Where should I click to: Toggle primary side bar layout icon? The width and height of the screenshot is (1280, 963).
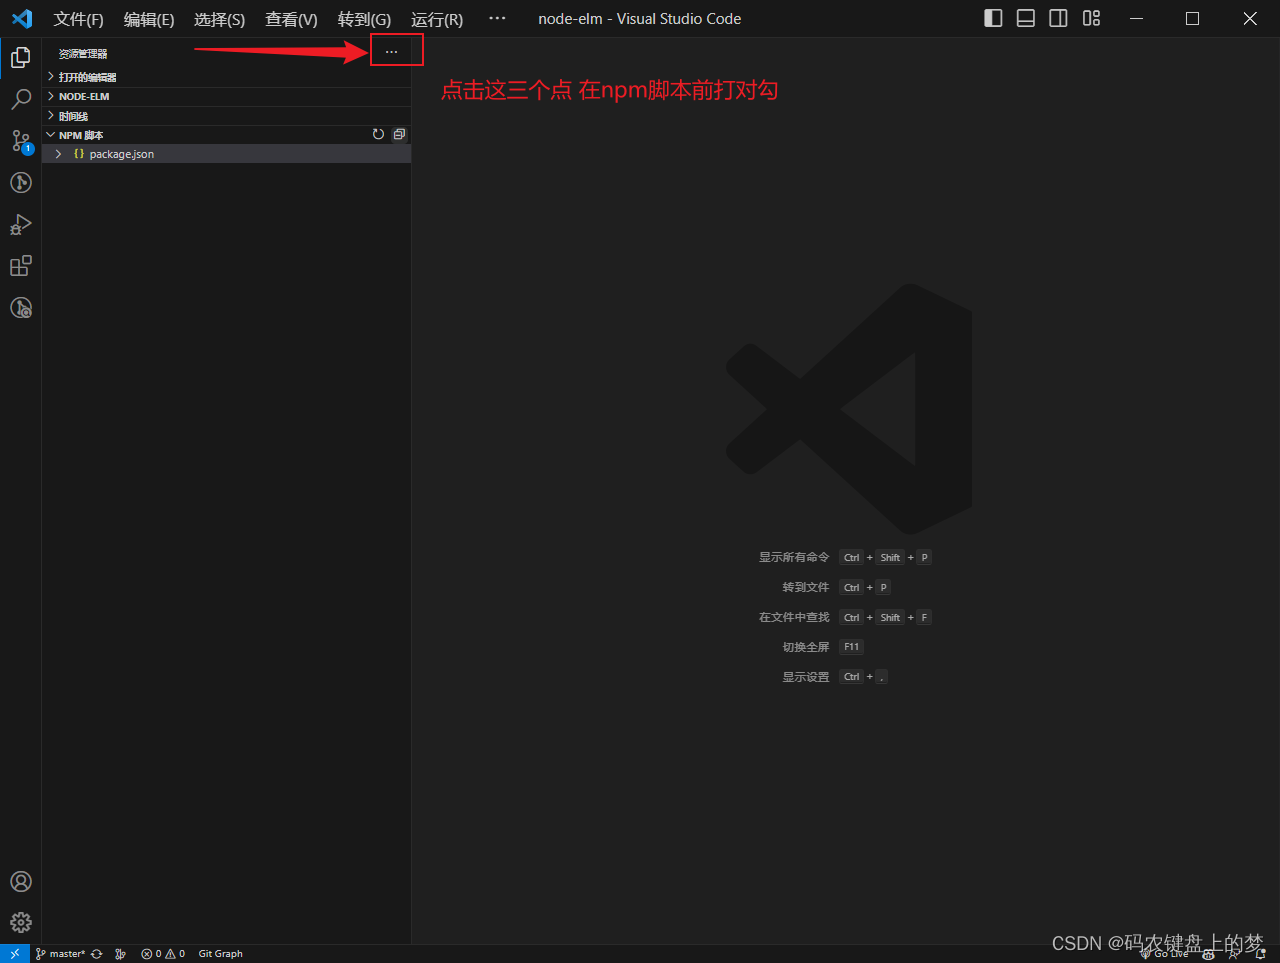tap(993, 18)
